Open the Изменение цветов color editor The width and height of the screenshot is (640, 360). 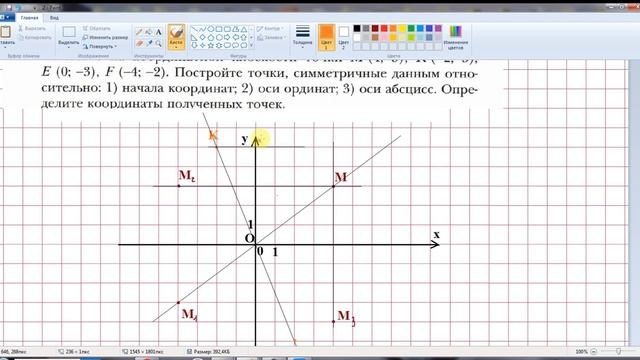click(x=456, y=38)
